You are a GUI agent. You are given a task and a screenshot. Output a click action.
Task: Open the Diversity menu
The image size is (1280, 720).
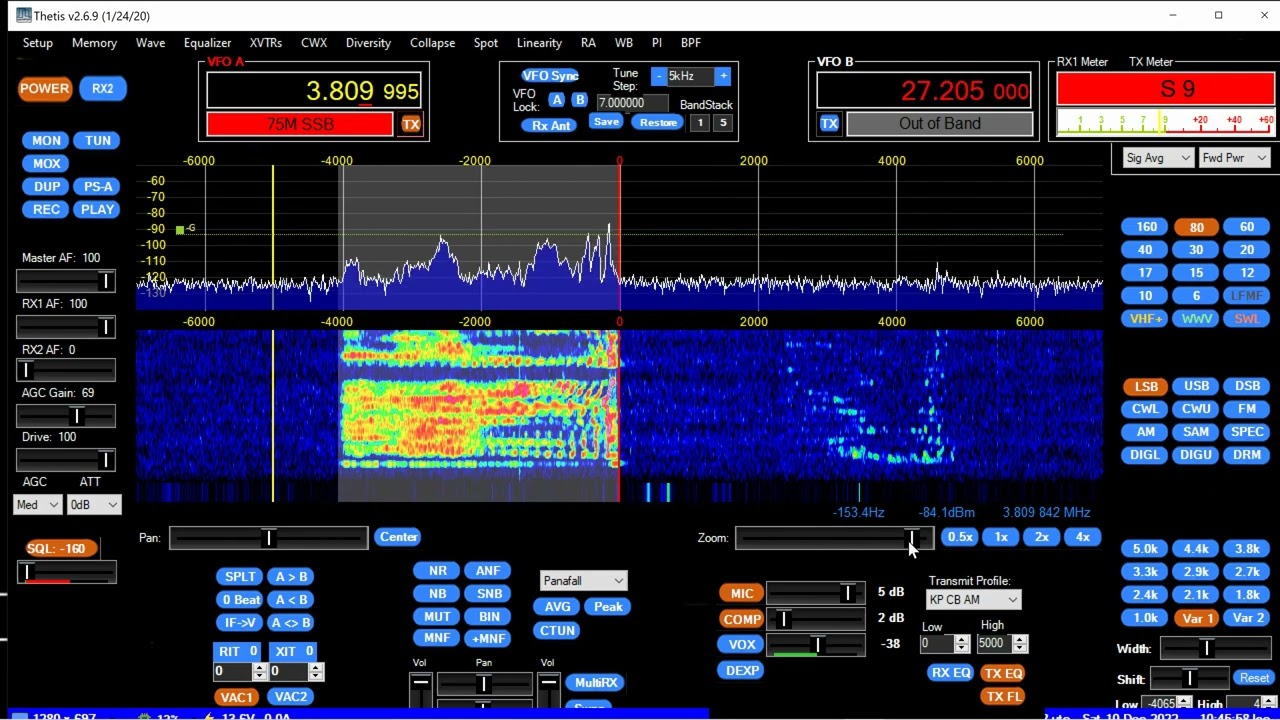[368, 43]
